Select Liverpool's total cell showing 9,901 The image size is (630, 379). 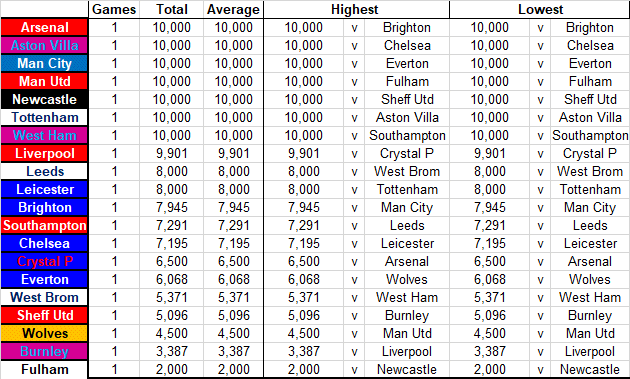pos(172,153)
